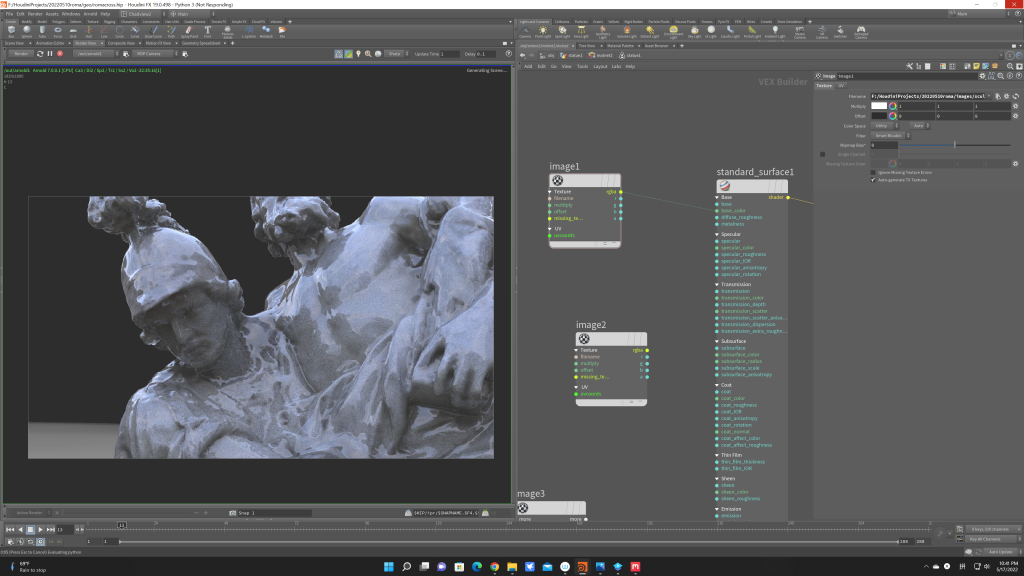This screenshot has width=1024, height=576.
Task: Toggle Auto-generate TX Textures checkbox
Action: (873, 180)
